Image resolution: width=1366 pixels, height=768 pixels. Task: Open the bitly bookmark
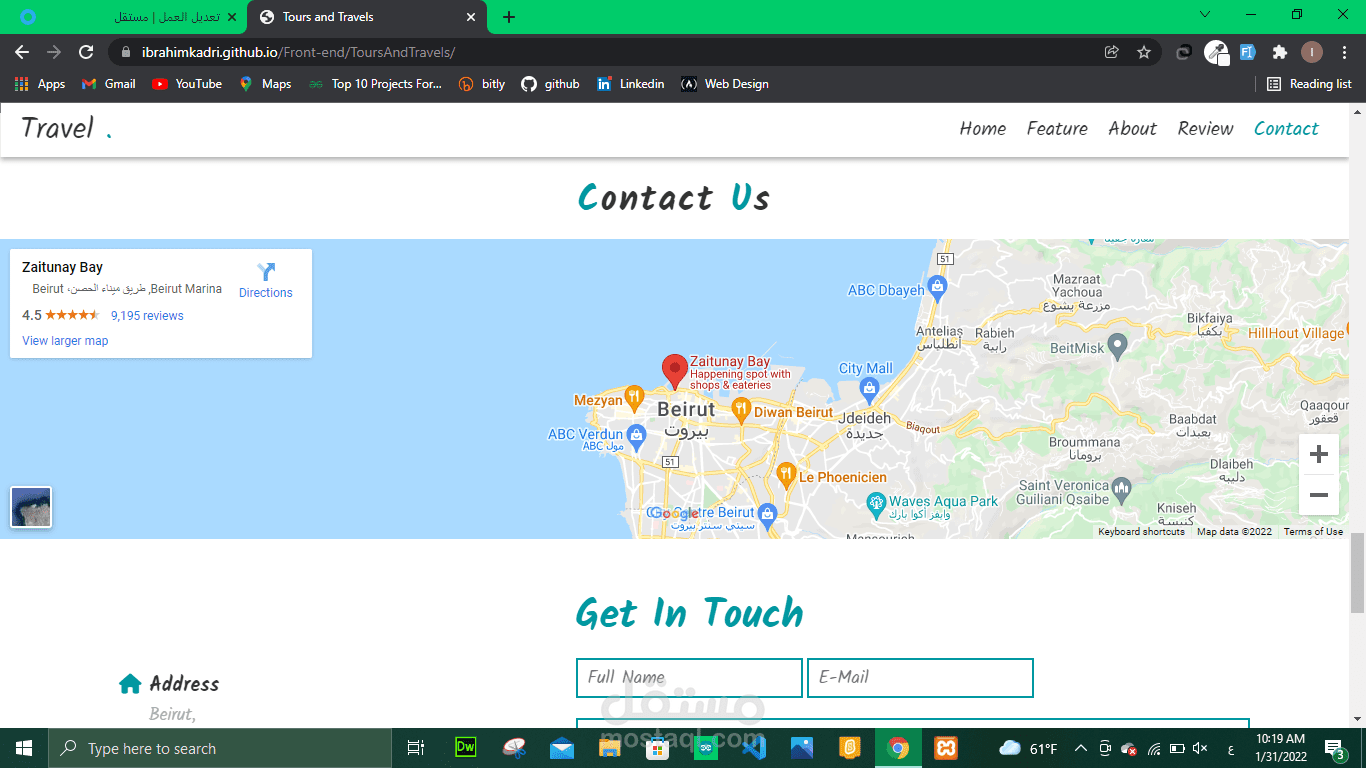coord(482,84)
